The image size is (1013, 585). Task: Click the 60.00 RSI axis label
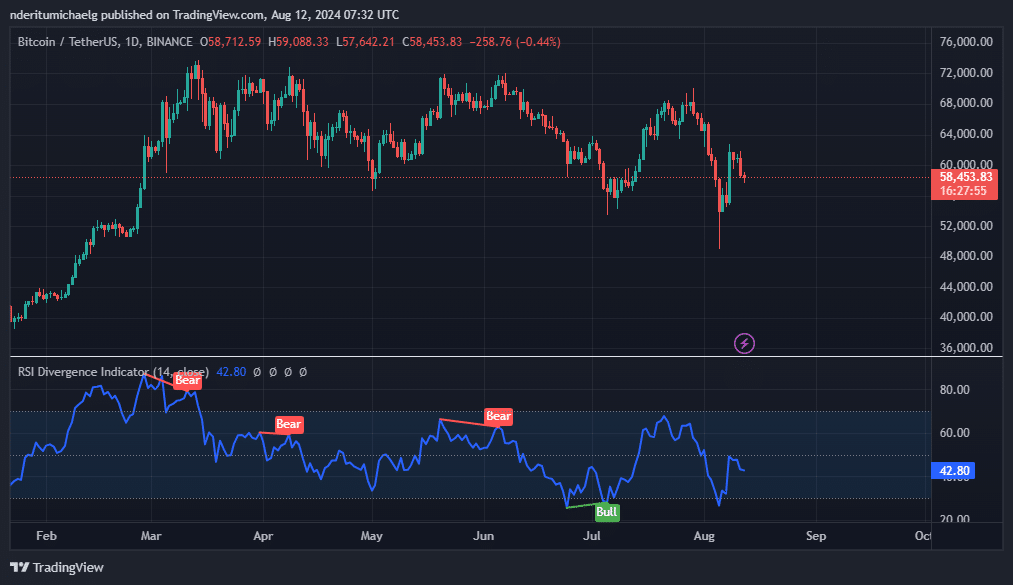pos(954,433)
